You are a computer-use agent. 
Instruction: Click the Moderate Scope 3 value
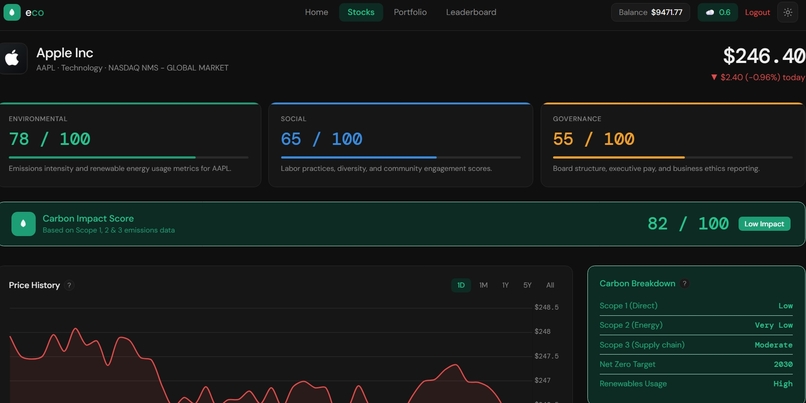pyautogui.click(x=774, y=345)
